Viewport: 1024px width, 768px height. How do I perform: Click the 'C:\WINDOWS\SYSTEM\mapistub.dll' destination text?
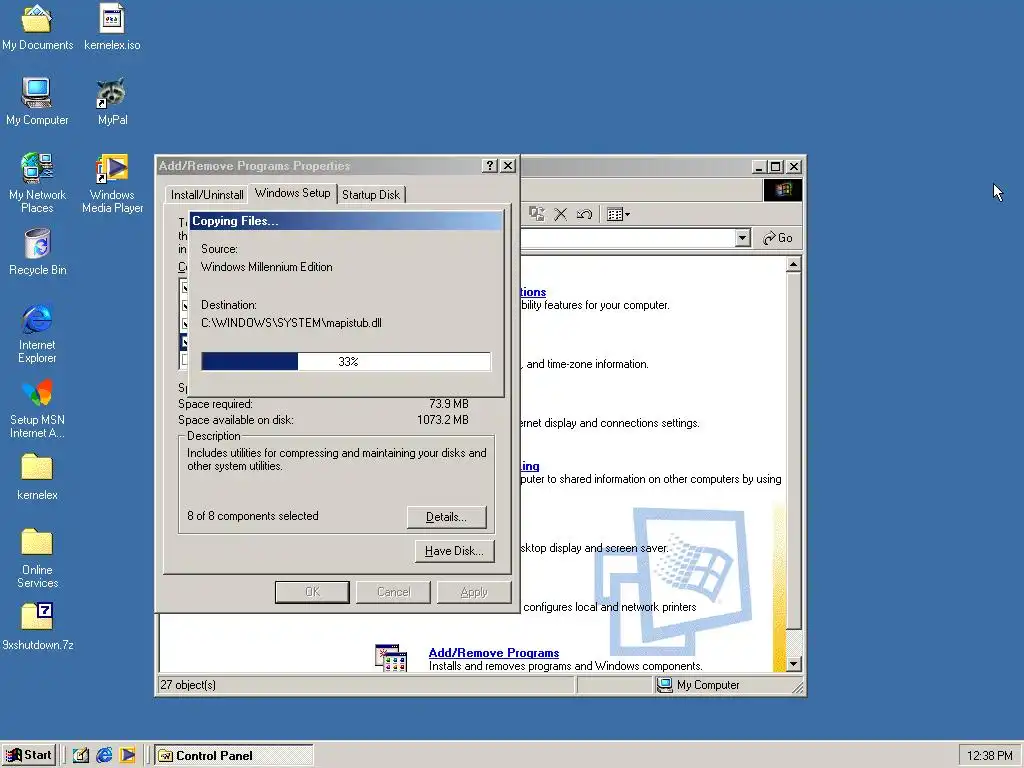[291, 323]
